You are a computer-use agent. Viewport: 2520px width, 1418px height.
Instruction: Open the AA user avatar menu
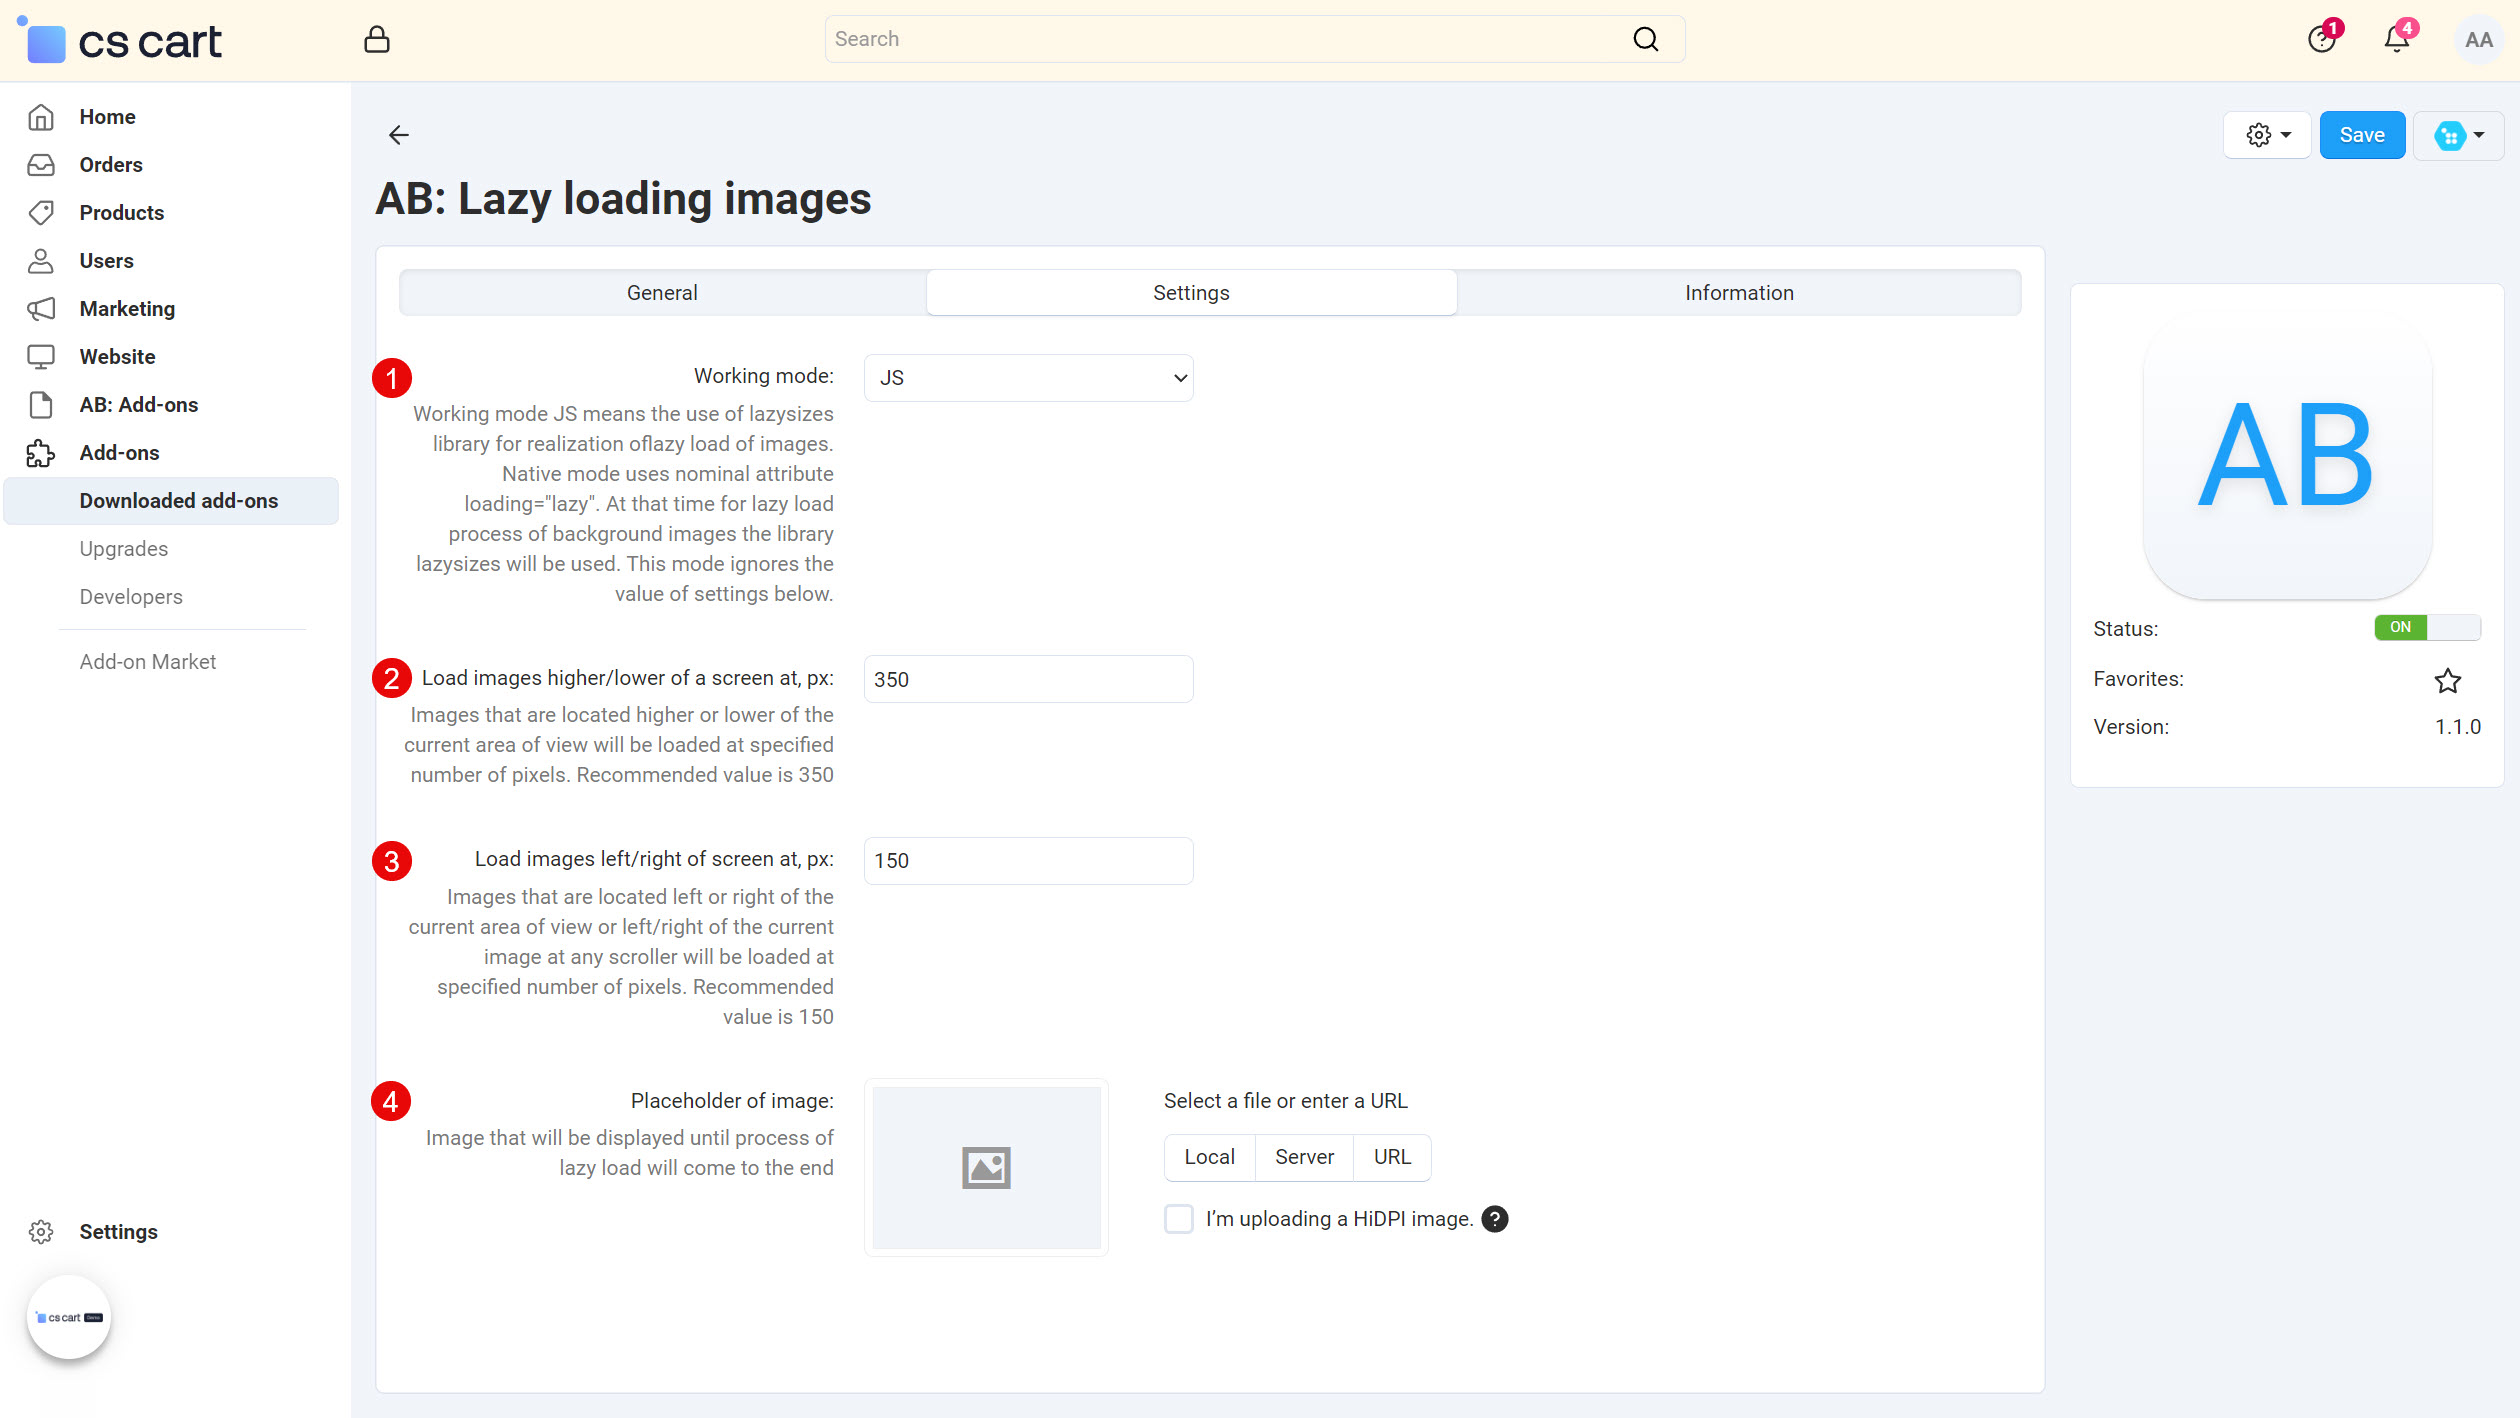point(2478,40)
